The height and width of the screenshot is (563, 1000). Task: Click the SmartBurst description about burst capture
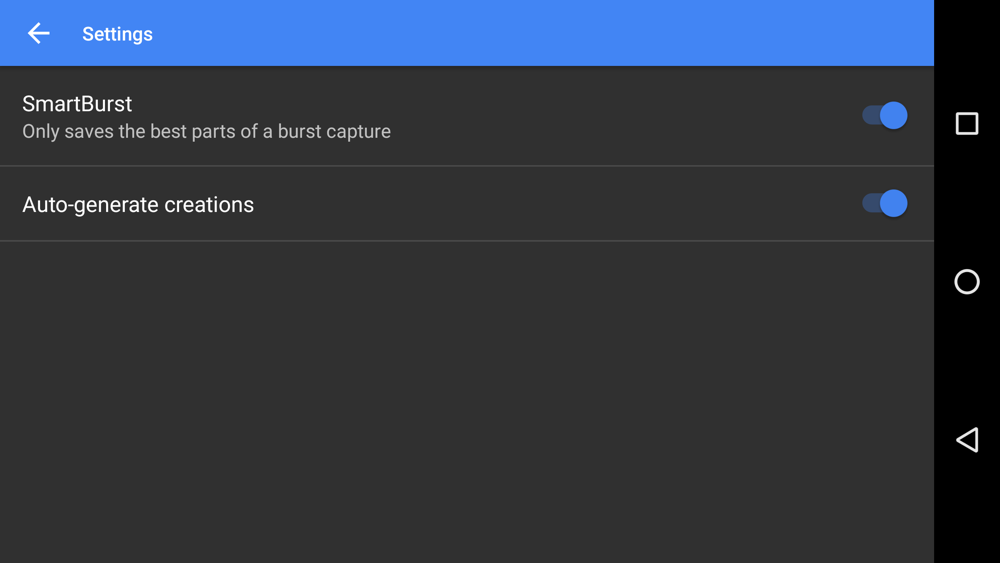206,132
